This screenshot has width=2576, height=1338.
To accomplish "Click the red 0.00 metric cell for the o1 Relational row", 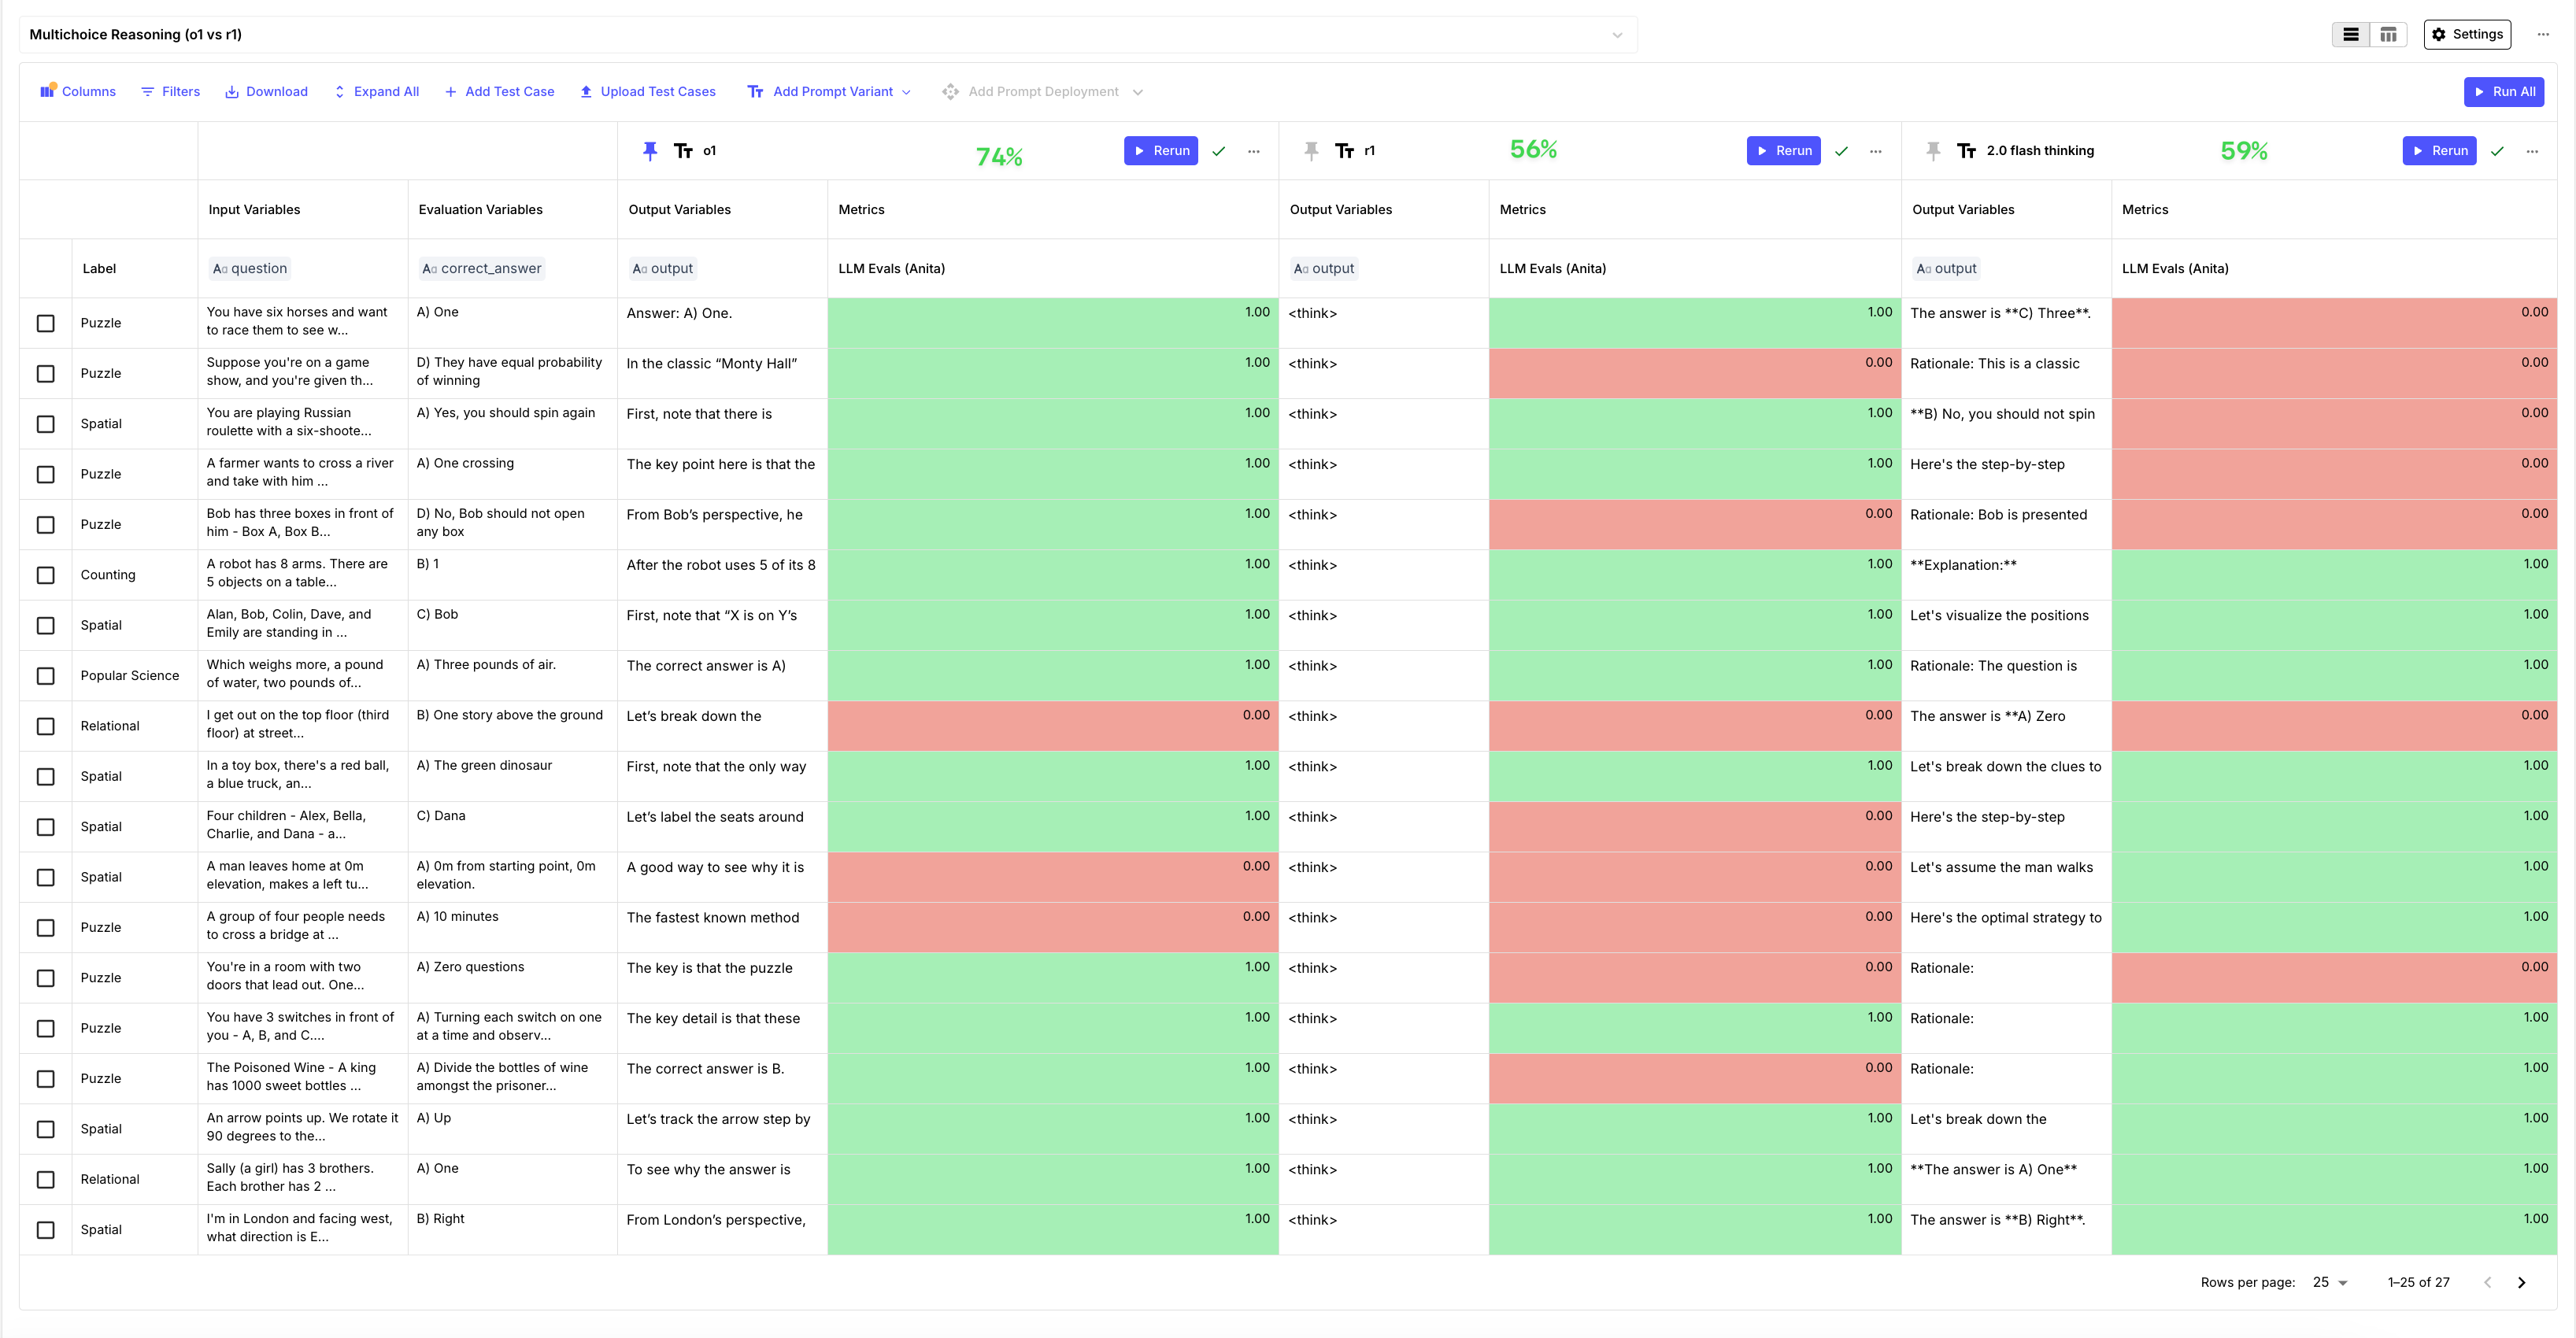I will (x=1052, y=726).
